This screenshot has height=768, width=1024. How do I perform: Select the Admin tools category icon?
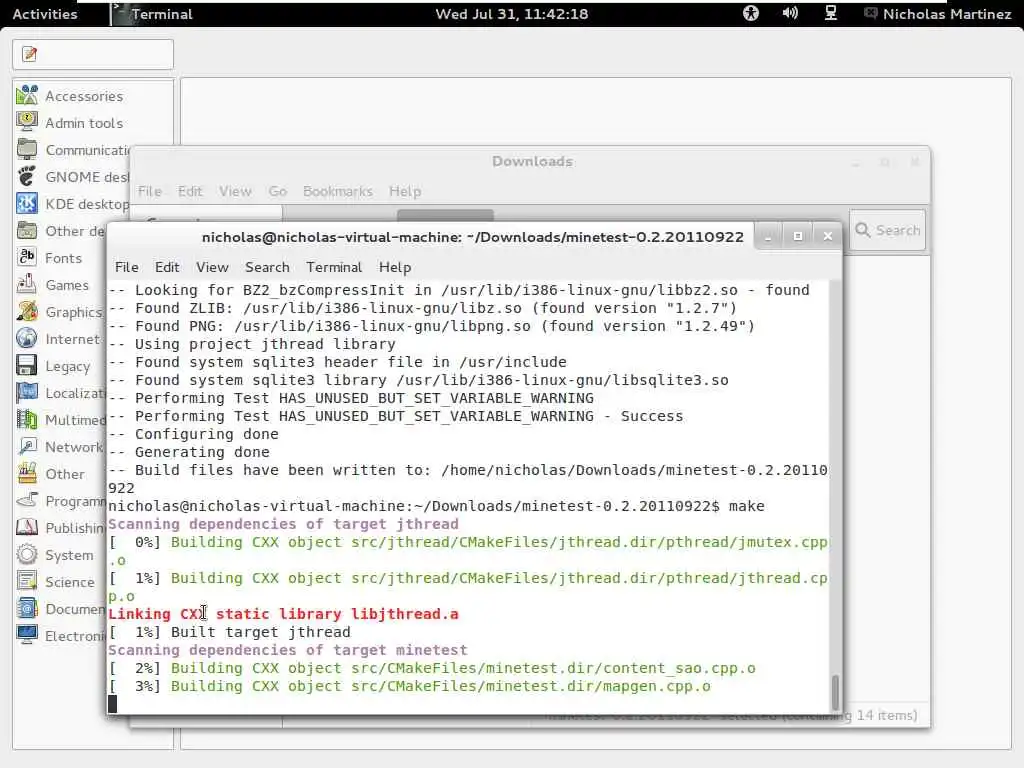point(27,122)
